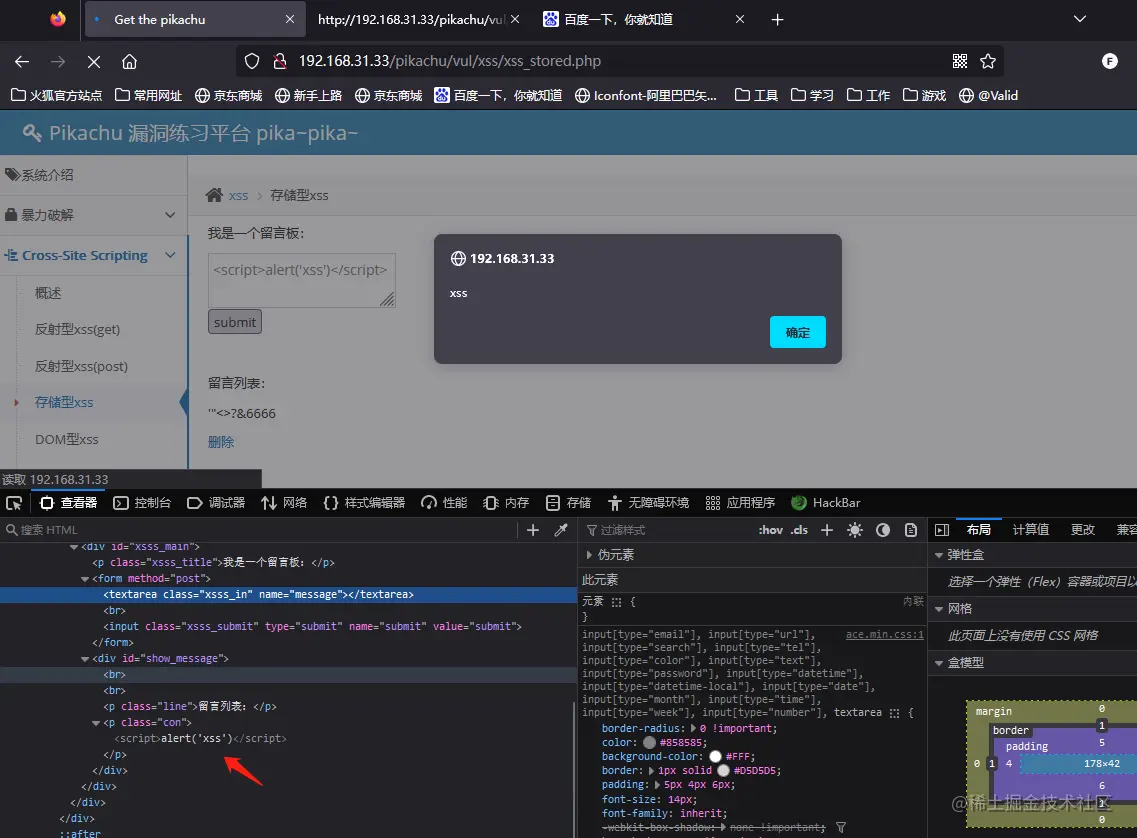Click the browser back arrow
Image resolution: width=1137 pixels, height=838 pixels.
(x=22, y=62)
